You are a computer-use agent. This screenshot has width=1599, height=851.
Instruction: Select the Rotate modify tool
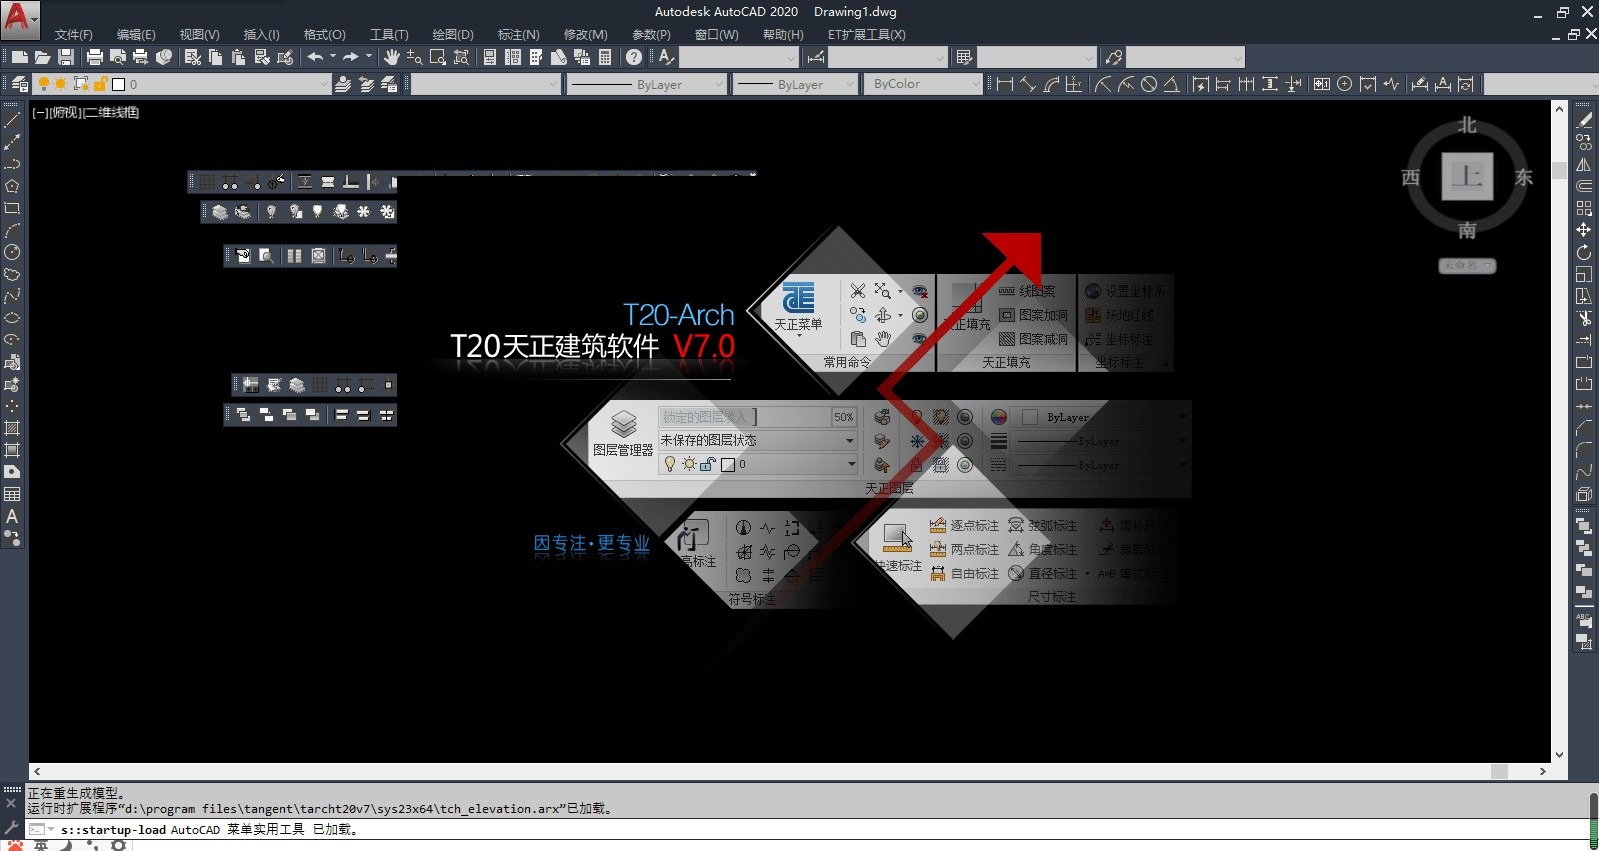1584,252
